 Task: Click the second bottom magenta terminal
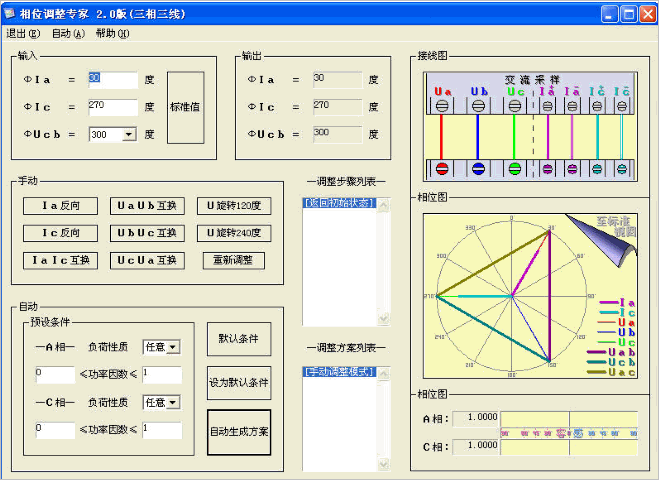pyautogui.click(x=572, y=169)
